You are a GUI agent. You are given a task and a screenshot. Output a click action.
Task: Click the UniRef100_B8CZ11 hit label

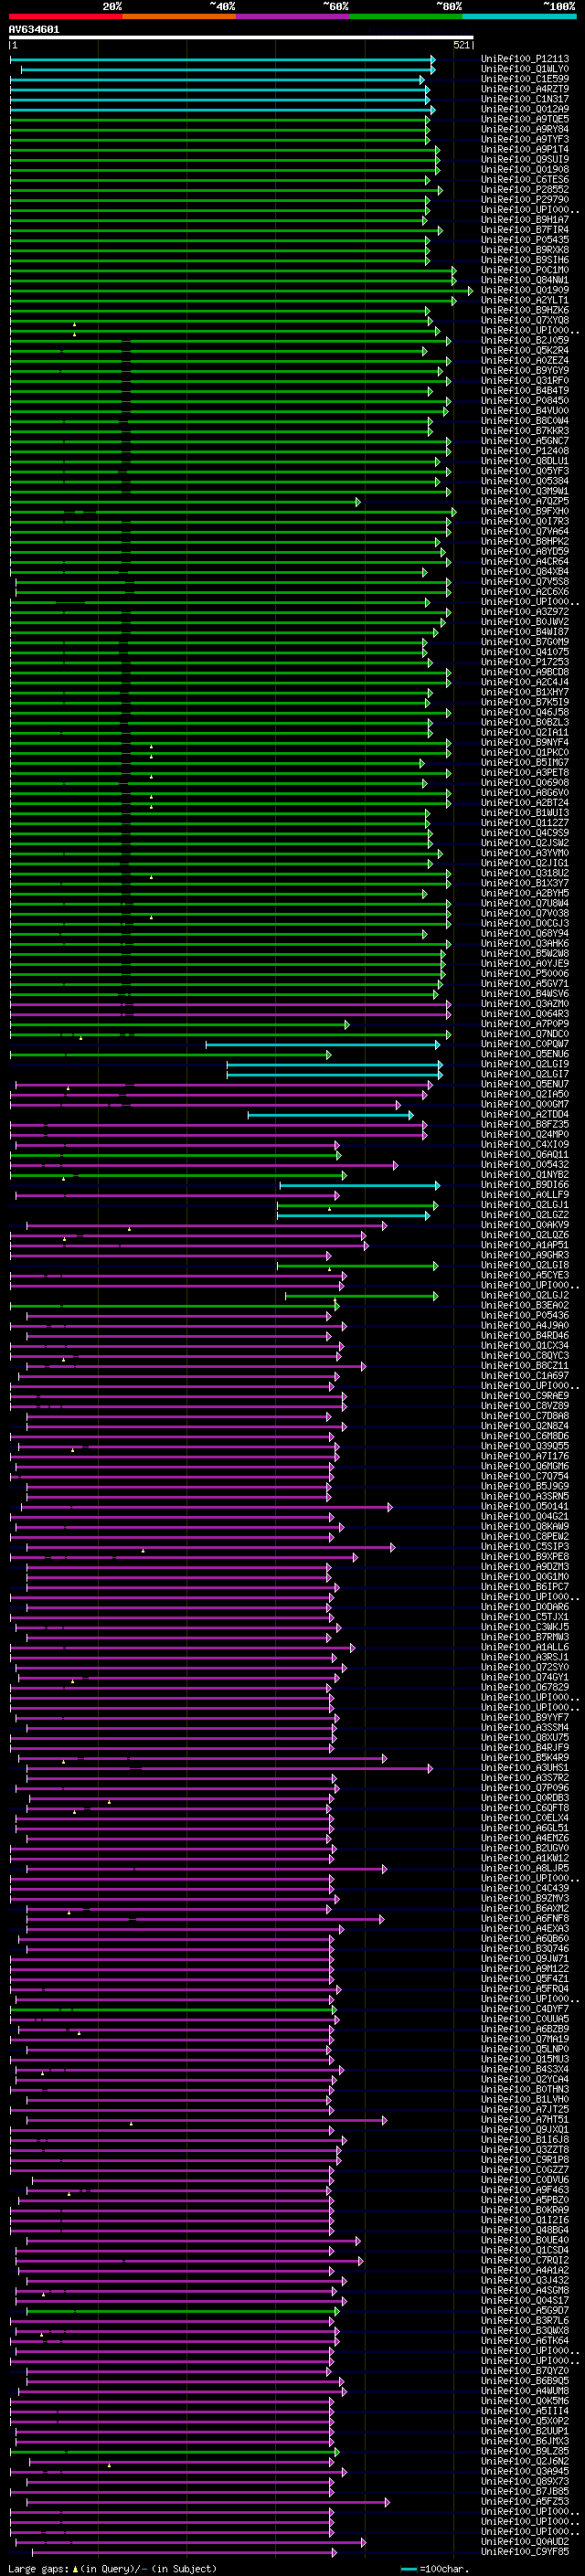pos(525,1366)
